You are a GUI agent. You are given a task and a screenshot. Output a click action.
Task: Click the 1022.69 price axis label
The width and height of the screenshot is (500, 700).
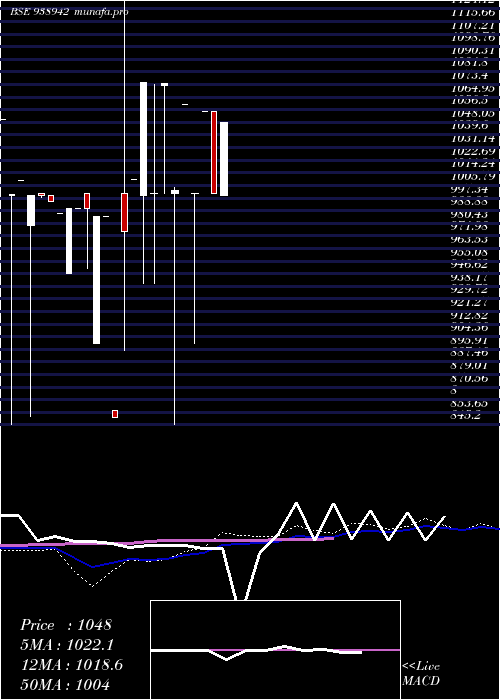click(x=473, y=151)
